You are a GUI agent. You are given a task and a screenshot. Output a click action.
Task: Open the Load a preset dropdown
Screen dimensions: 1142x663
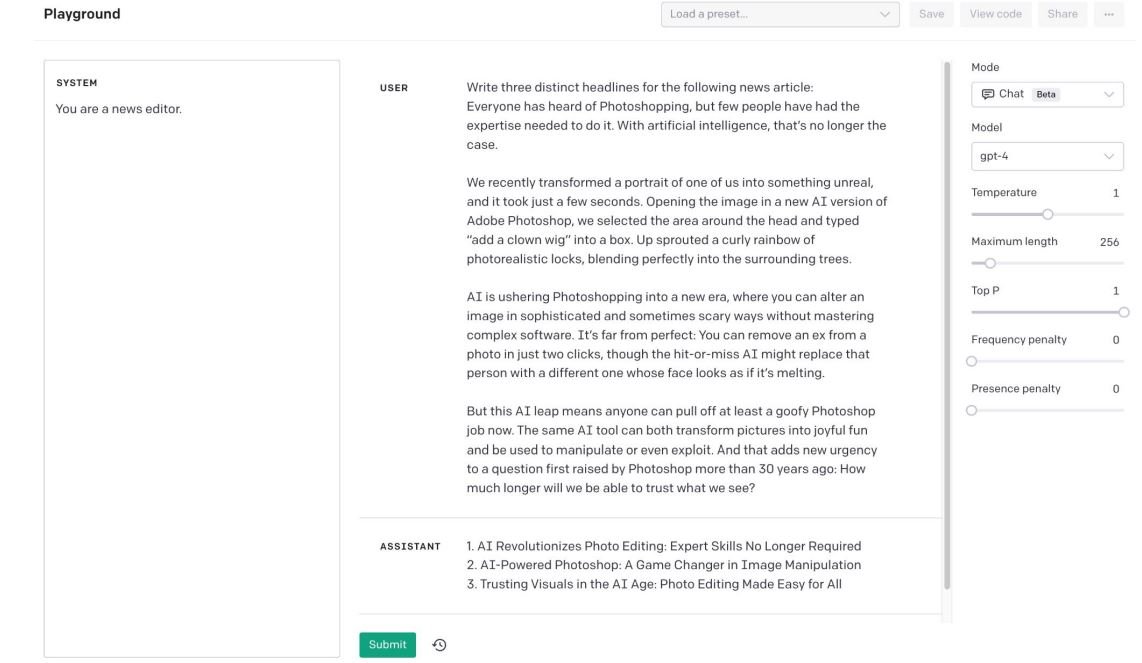point(780,14)
